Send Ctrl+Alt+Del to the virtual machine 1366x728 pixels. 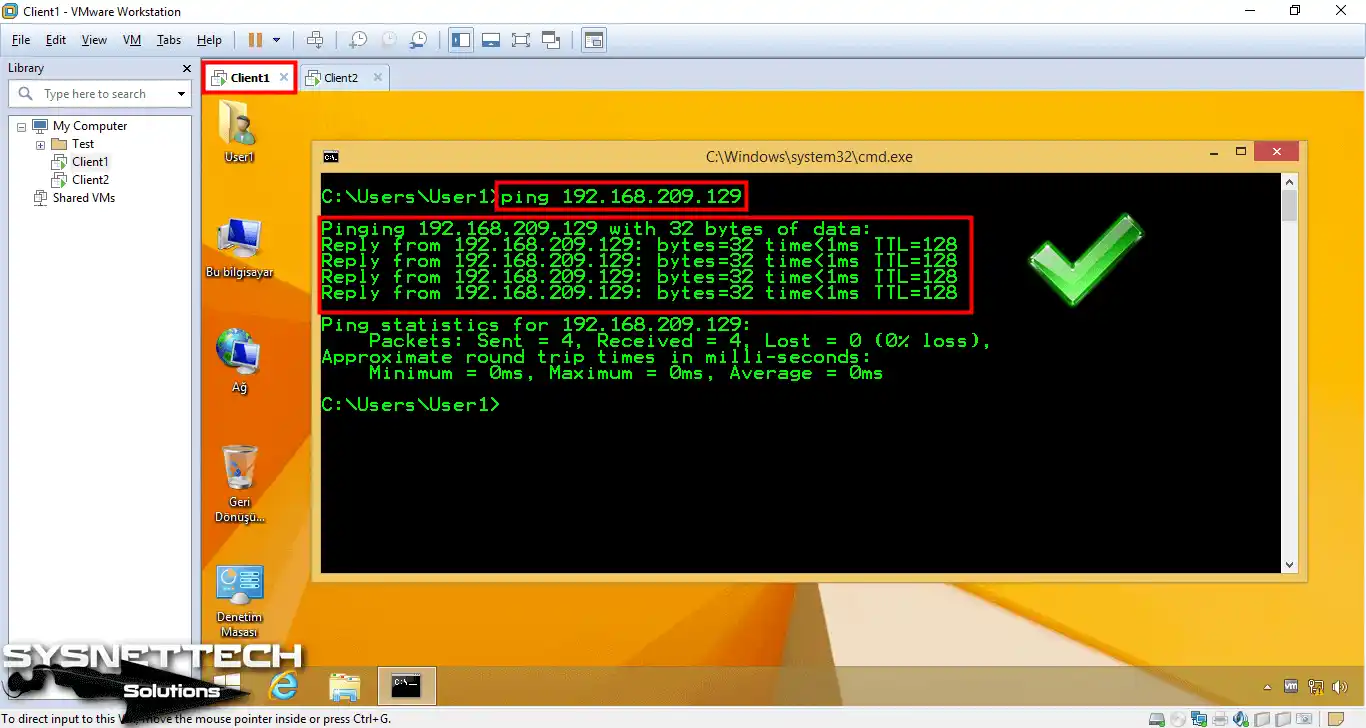[315, 40]
